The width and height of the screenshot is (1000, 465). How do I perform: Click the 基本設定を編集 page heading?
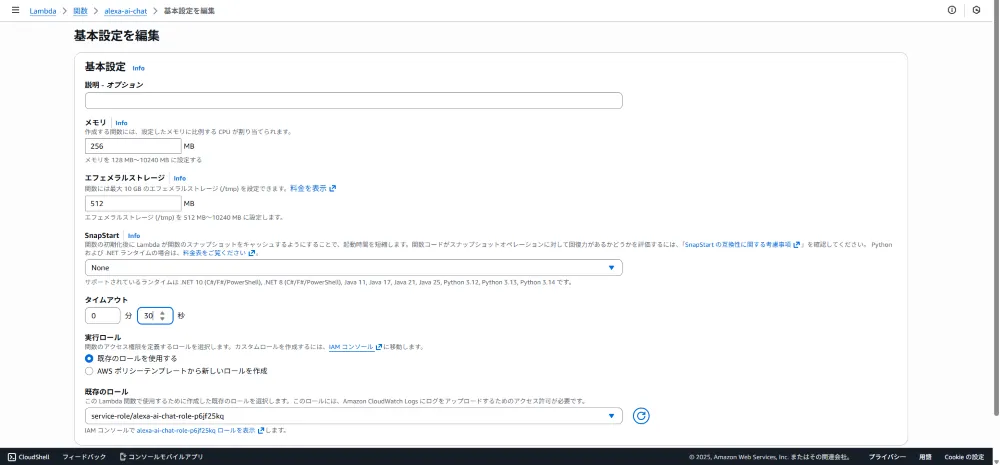[117, 36]
